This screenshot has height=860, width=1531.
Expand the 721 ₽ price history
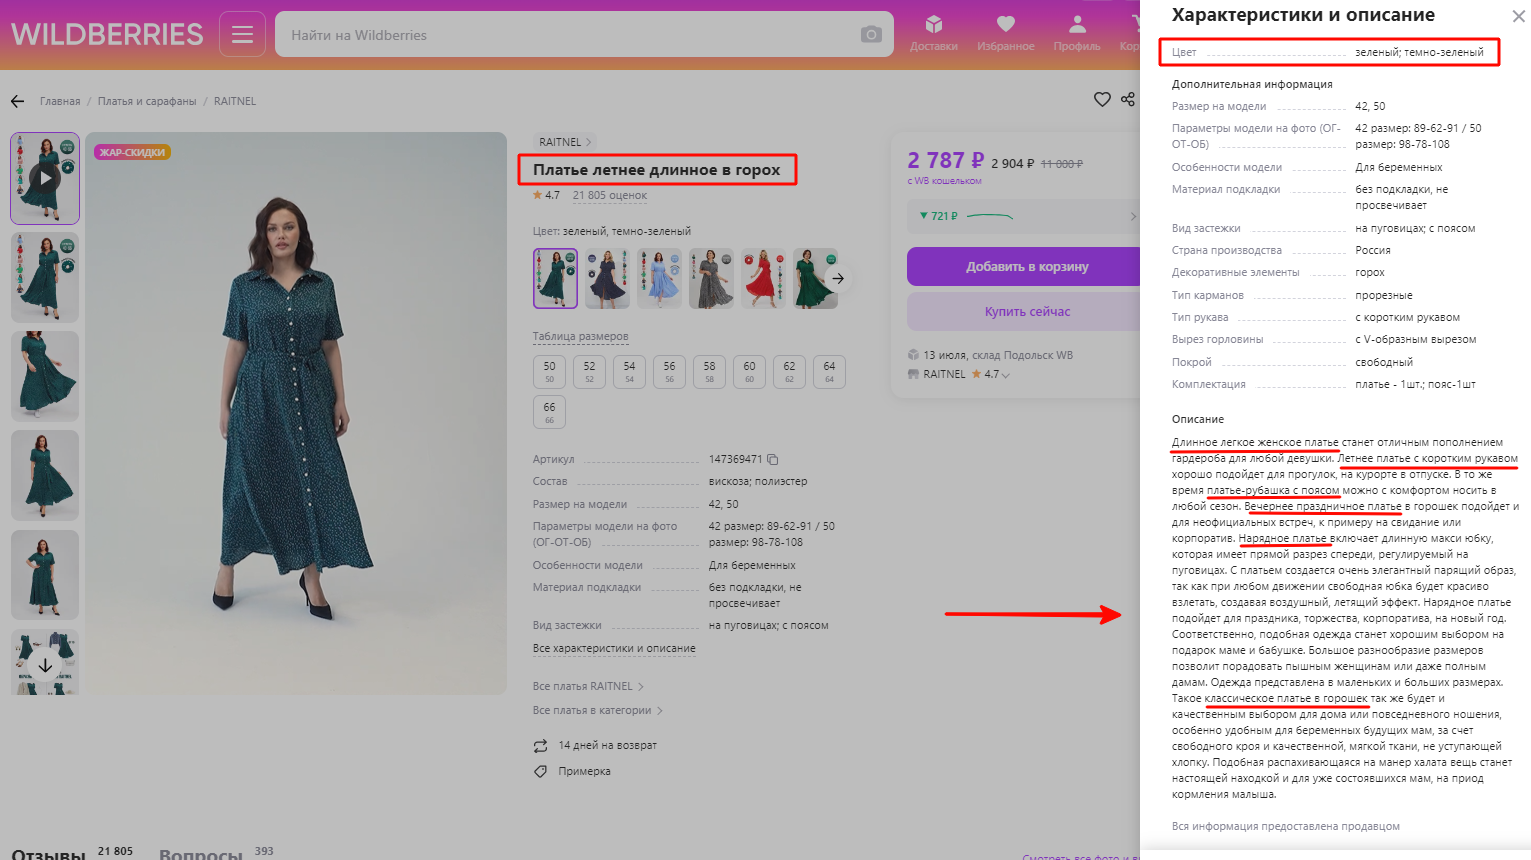click(1132, 216)
